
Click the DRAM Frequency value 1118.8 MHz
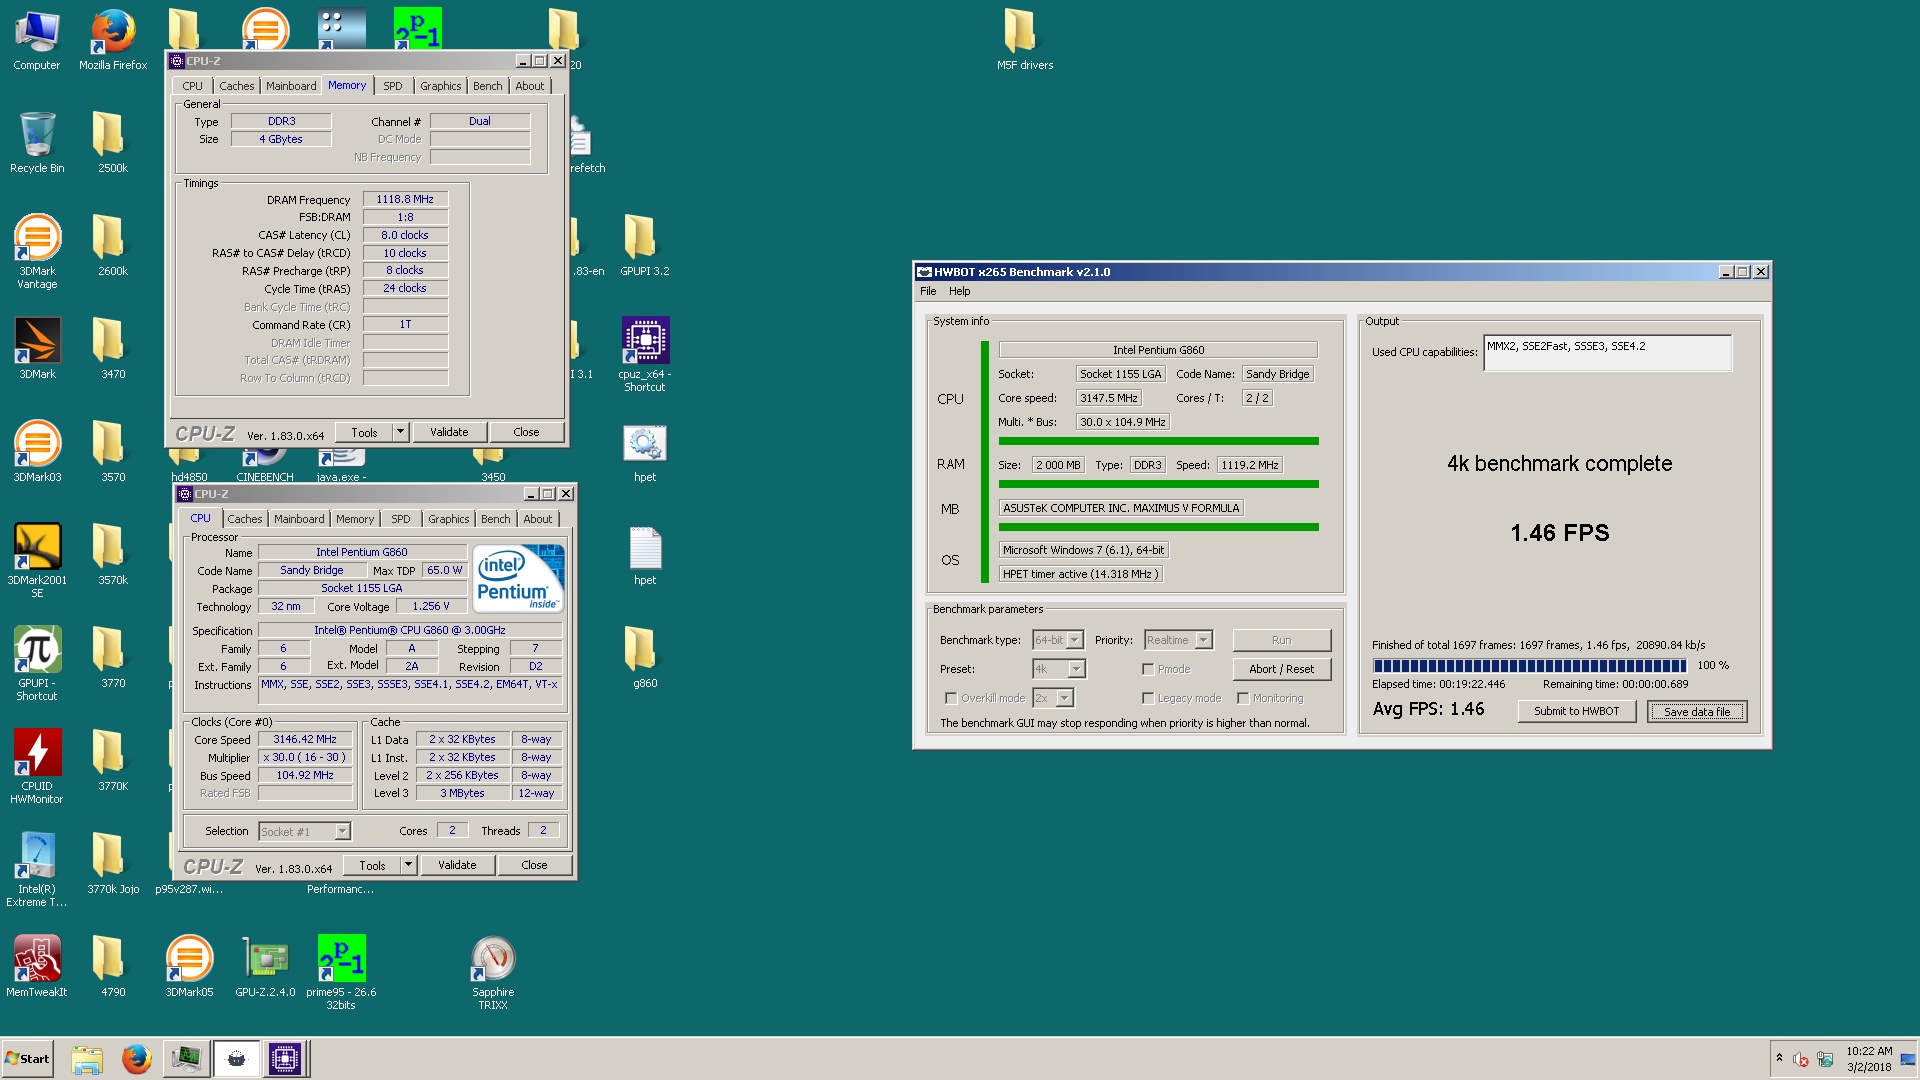coord(405,199)
